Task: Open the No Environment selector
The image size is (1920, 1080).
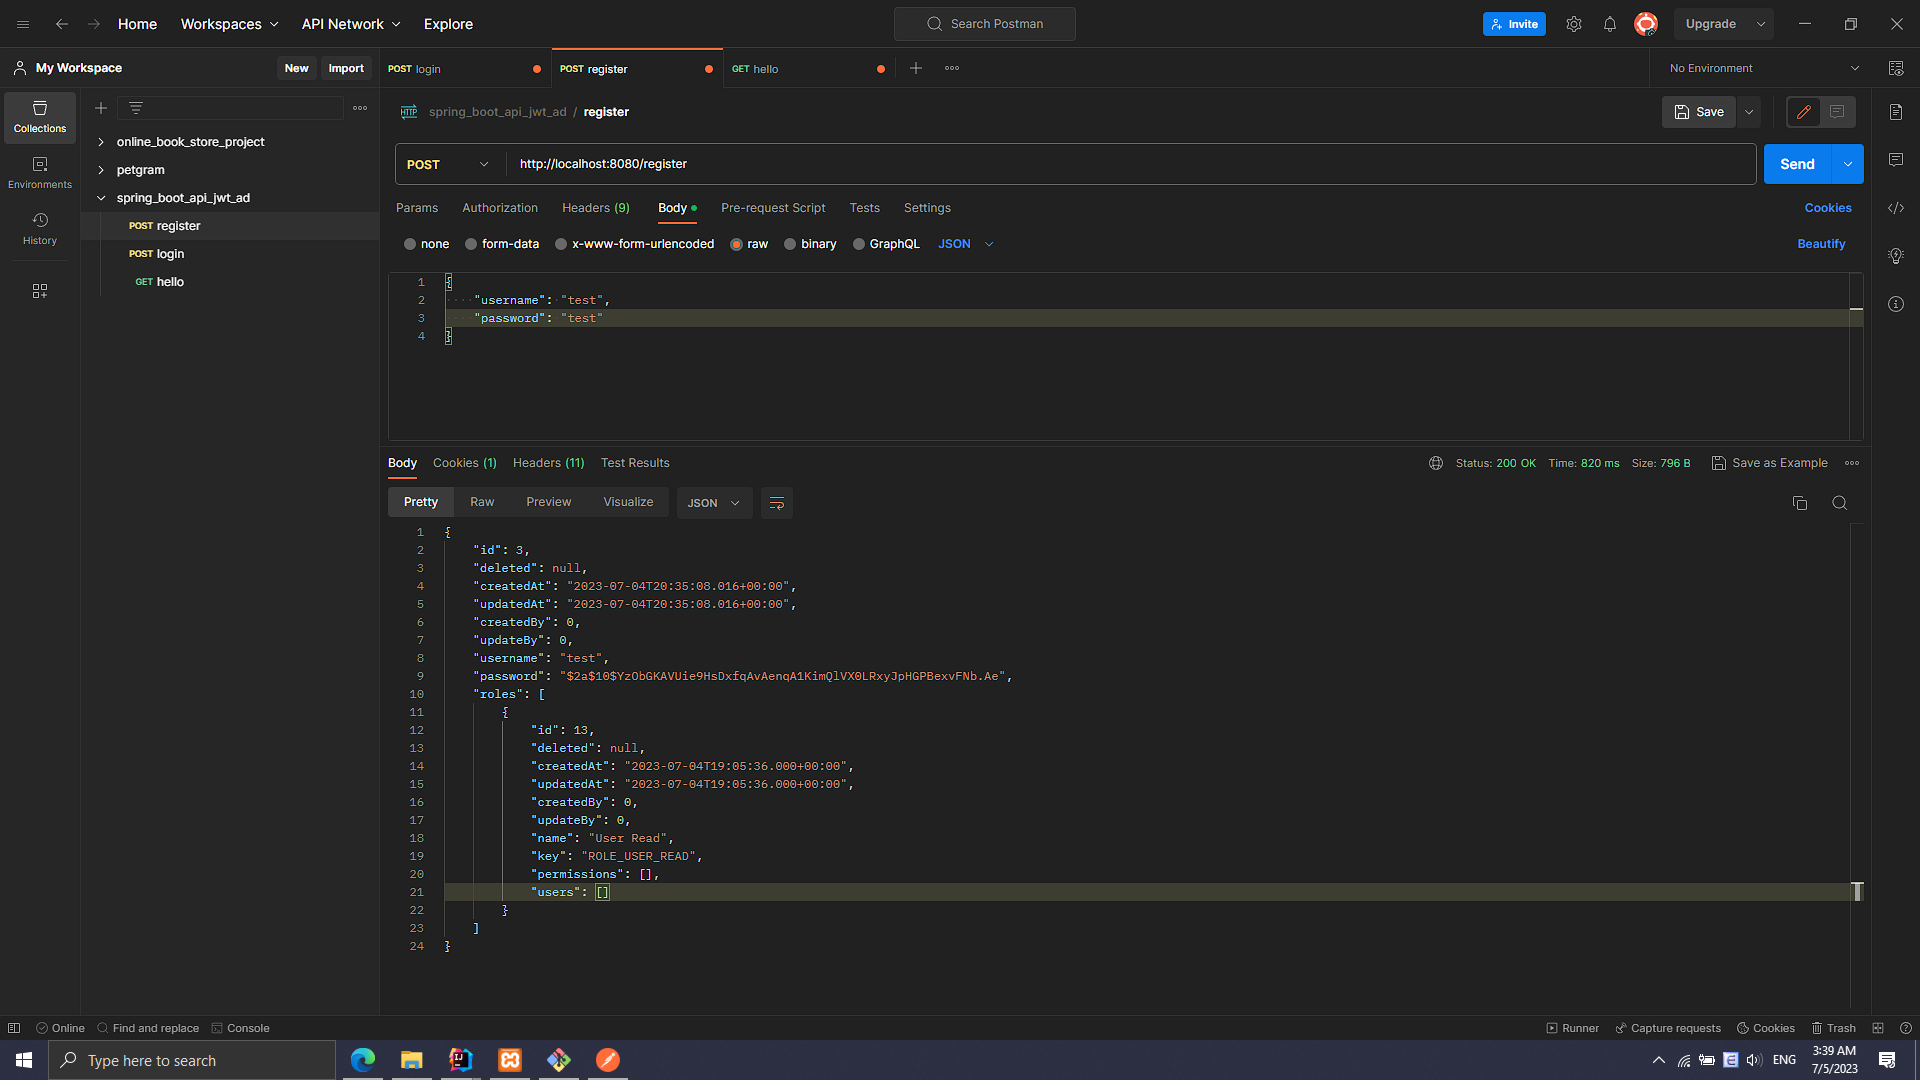Action: (1764, 68)
